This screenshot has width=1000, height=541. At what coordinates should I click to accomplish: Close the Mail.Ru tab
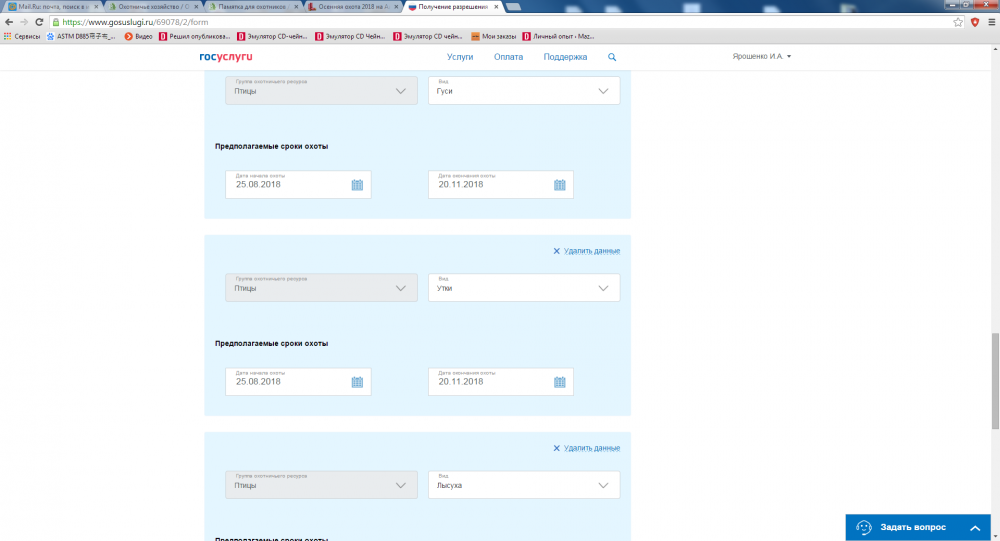(96, 7)
